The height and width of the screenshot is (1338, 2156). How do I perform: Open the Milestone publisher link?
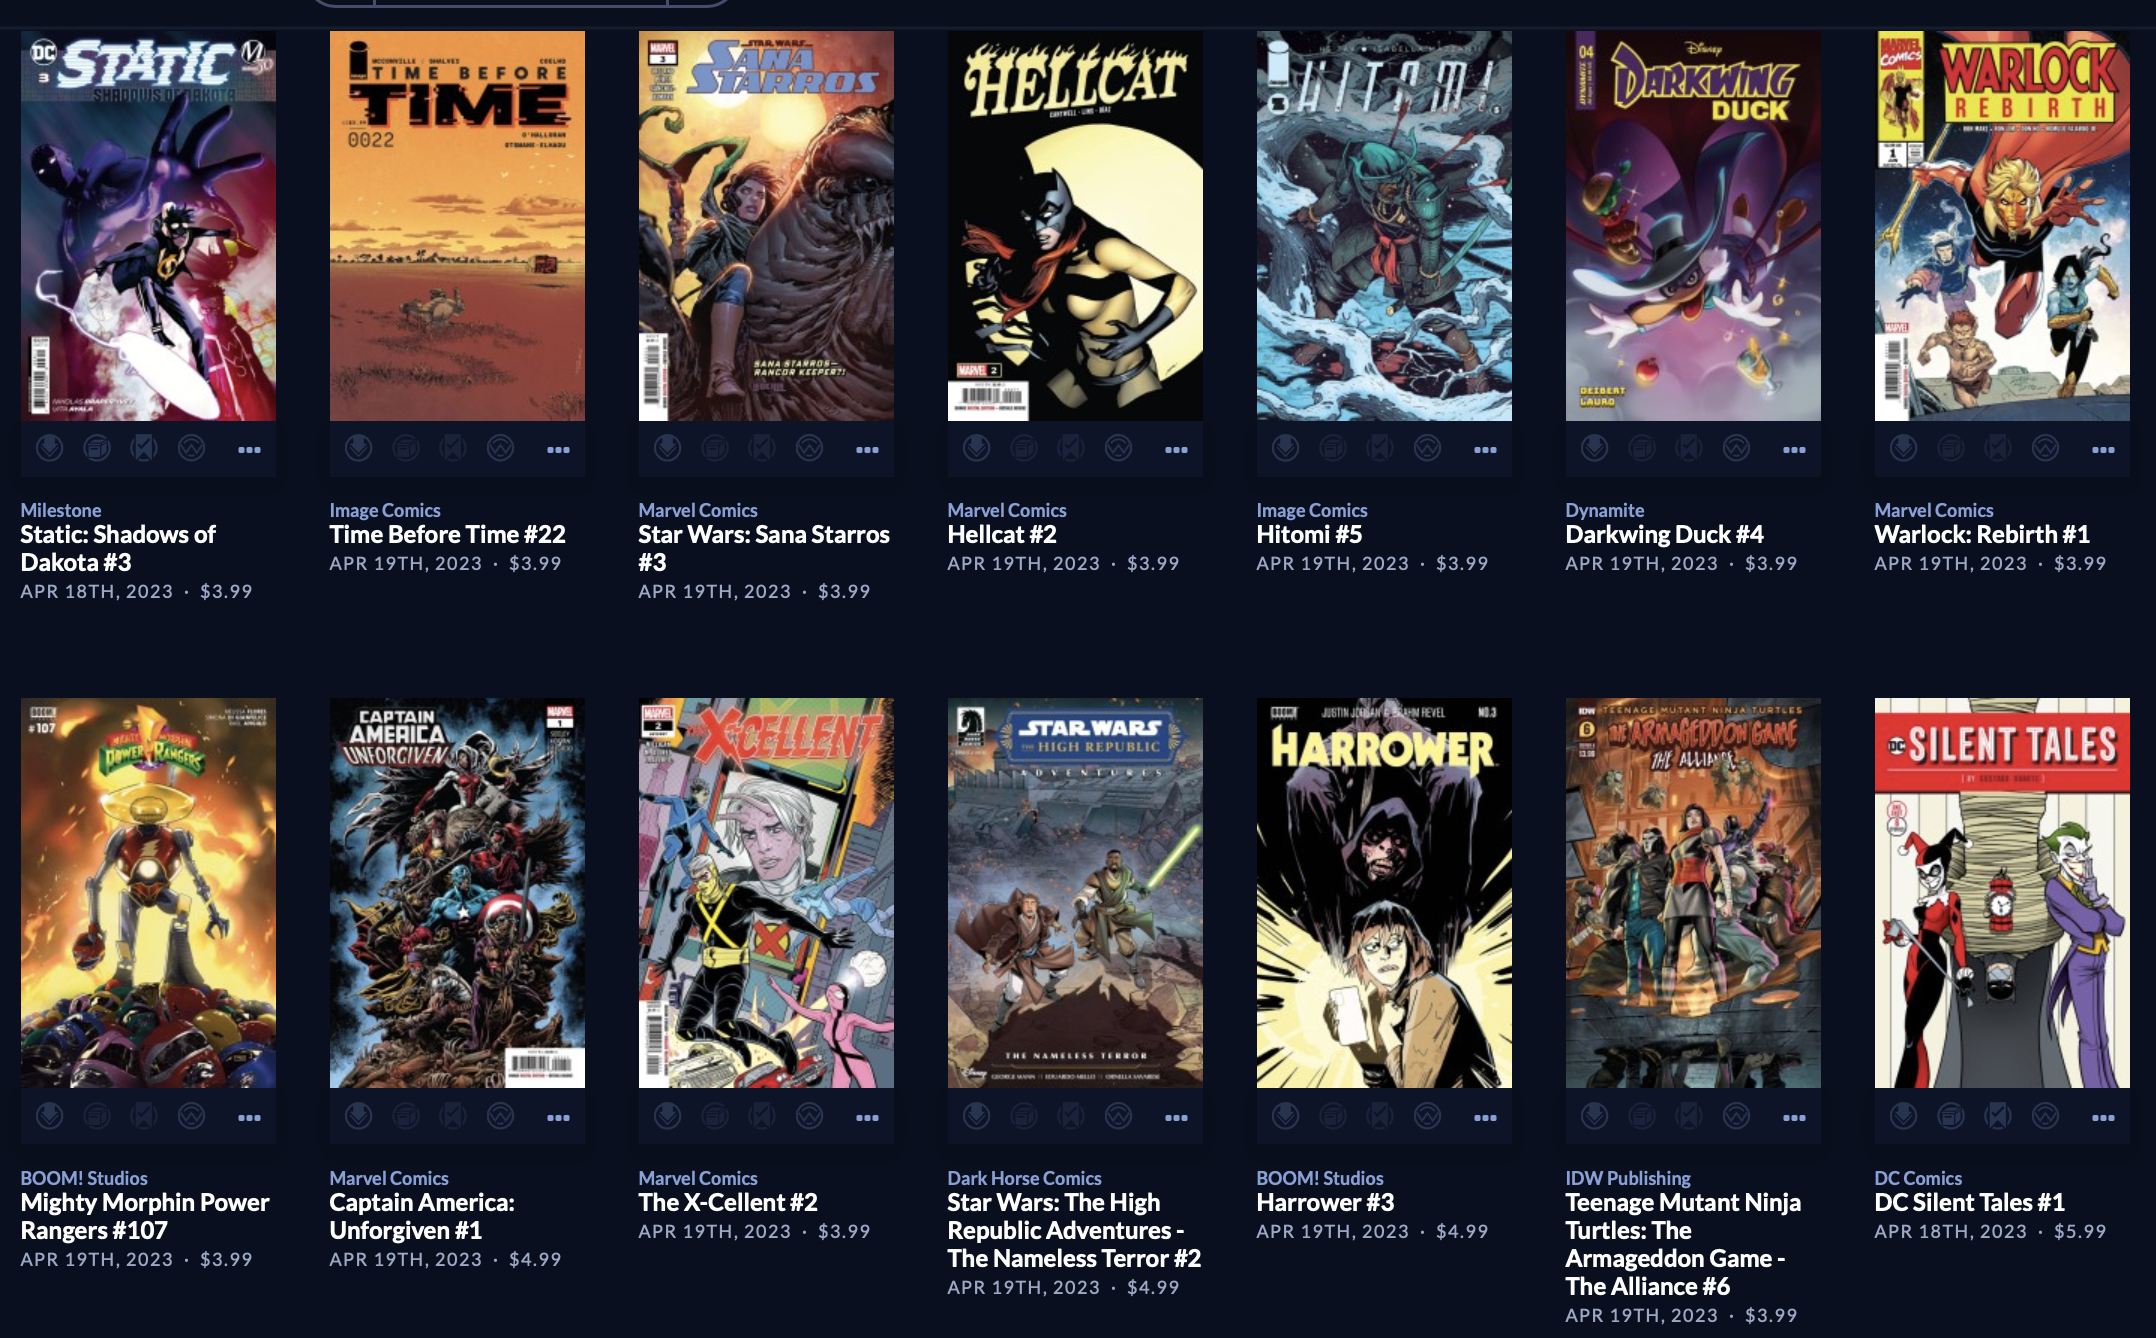click(x=61, y=510)
